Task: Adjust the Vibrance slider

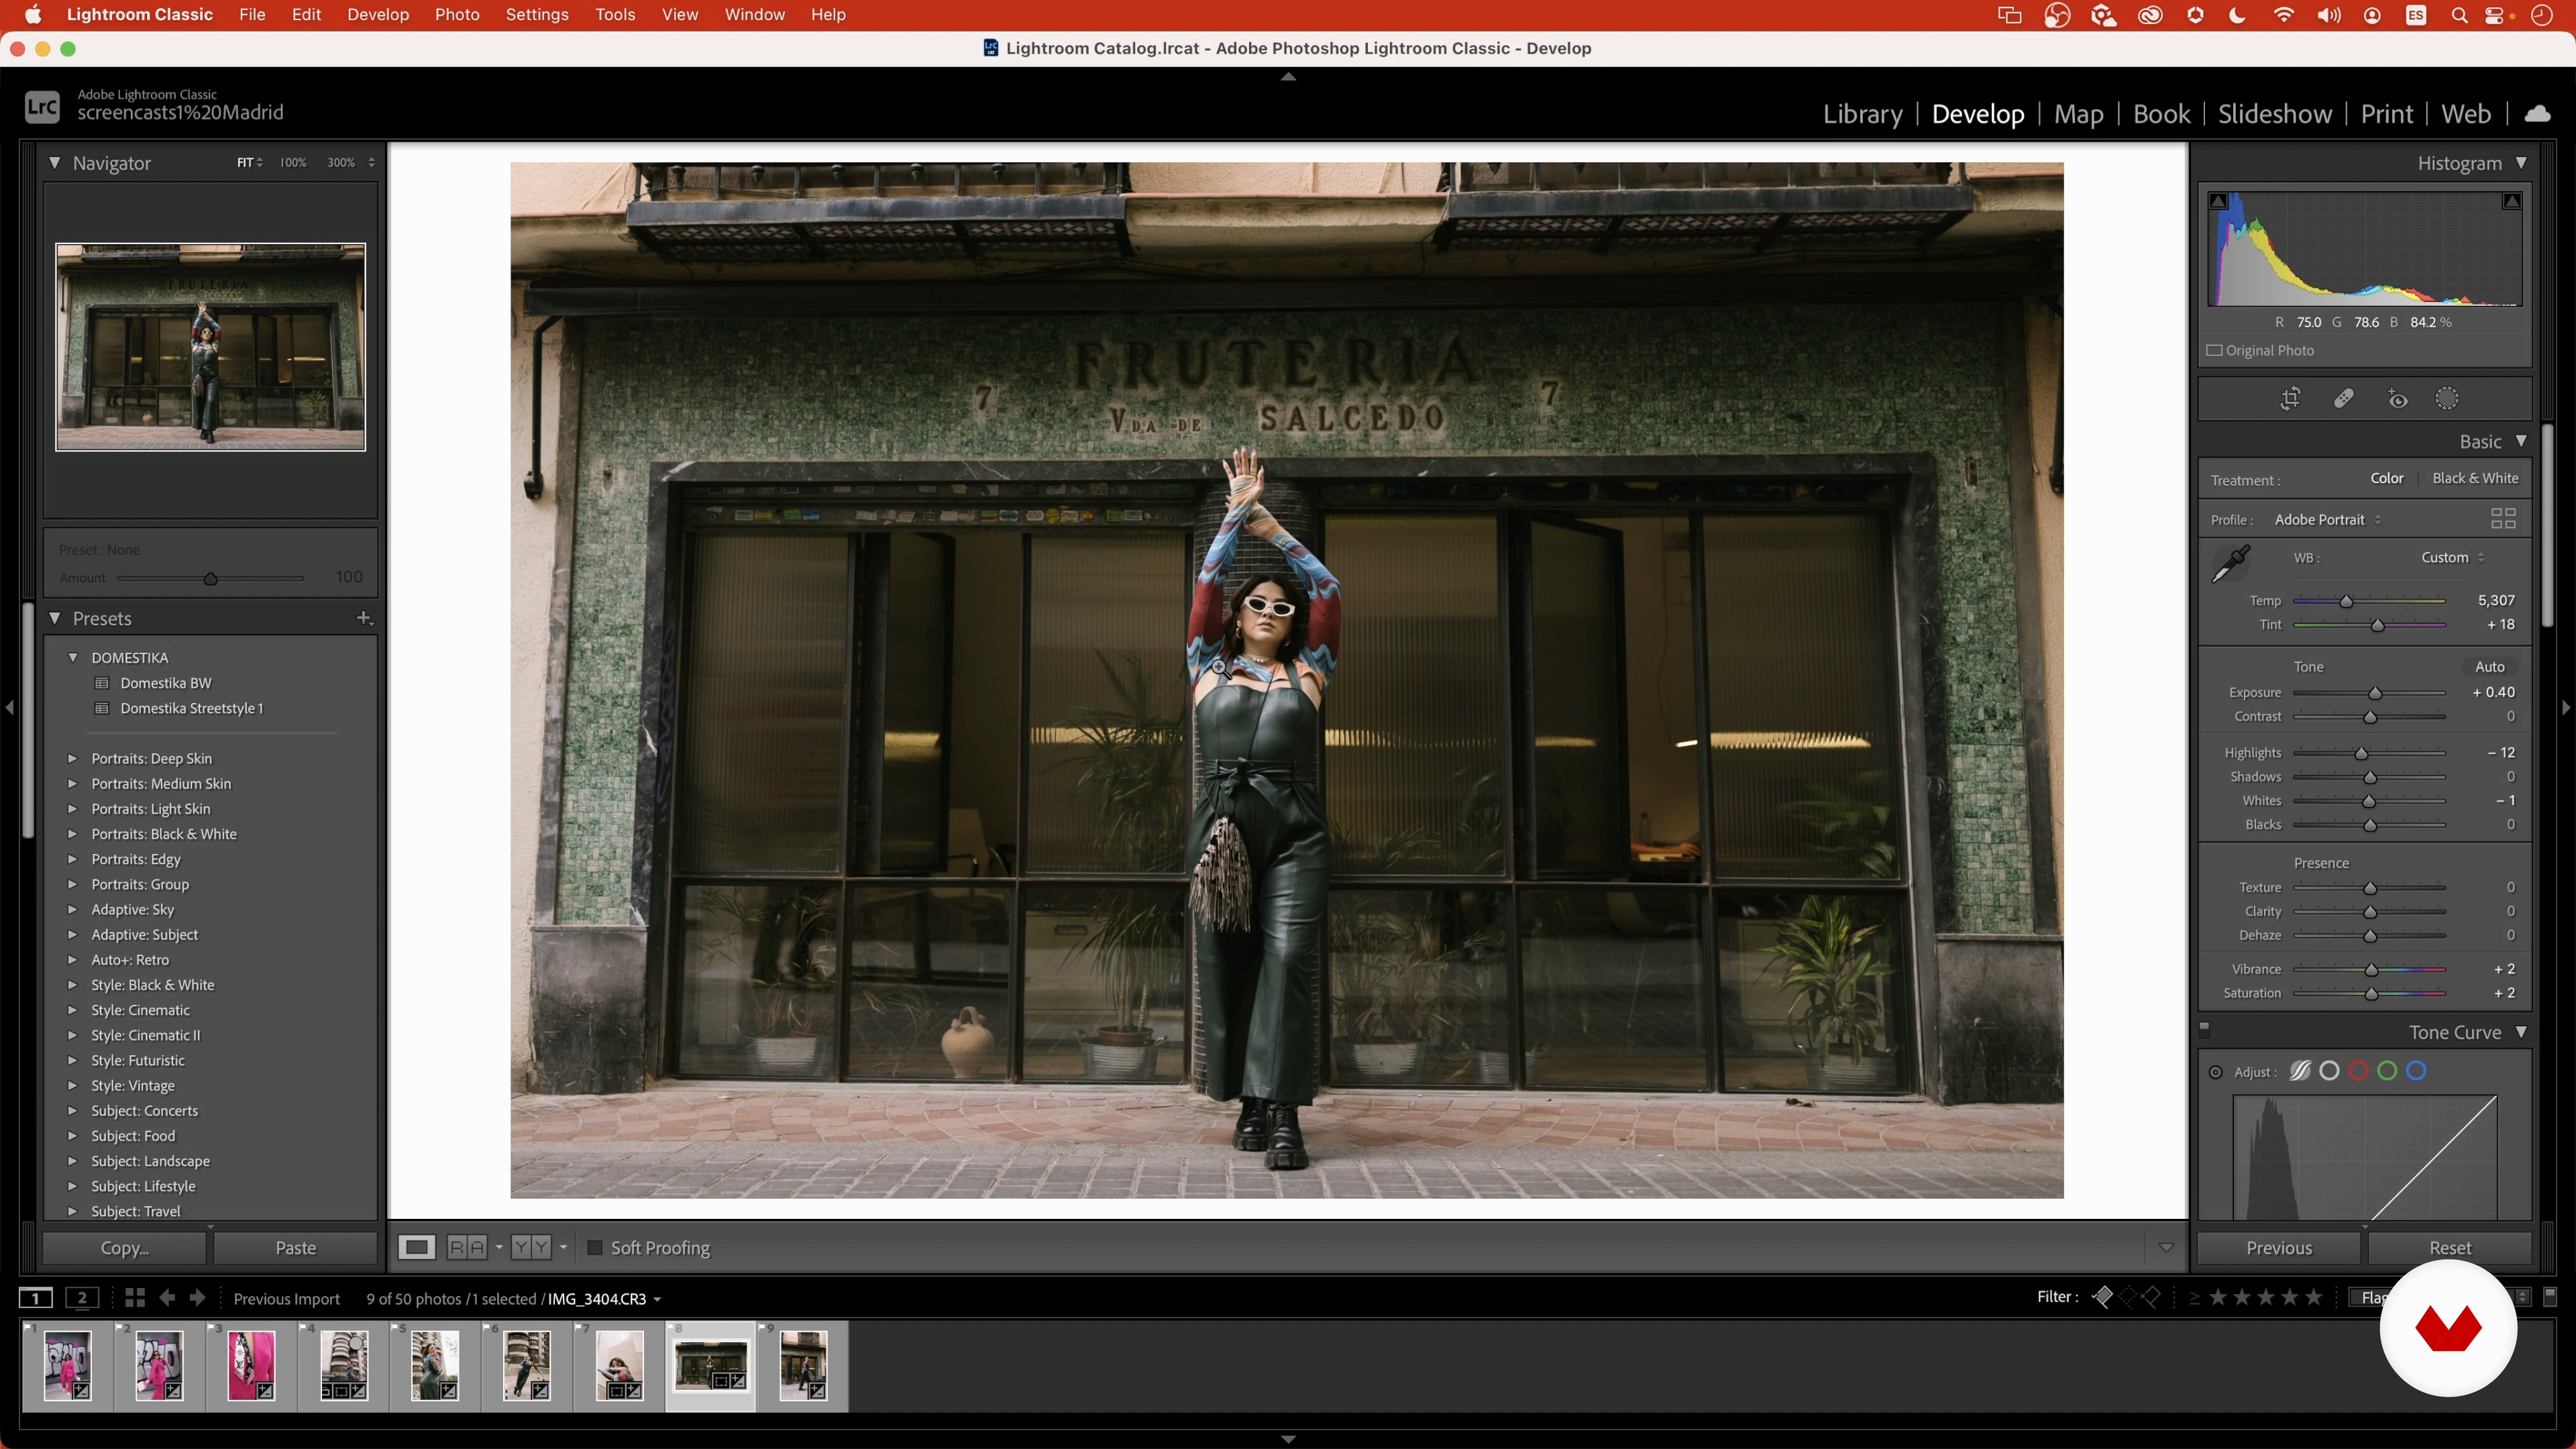Action: pos(2370,970)
